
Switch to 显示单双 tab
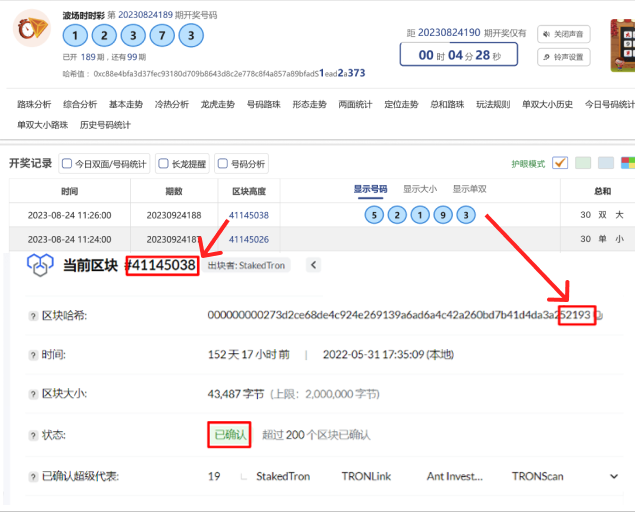pyautogui.click(x=469, y=189)
